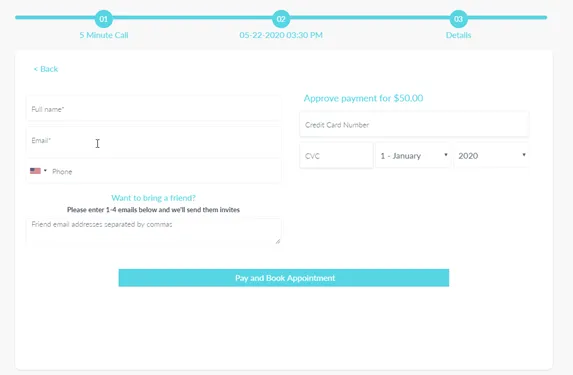This screenshot has width=573, height=375.
Task: Open the expiration month dropdown
Action: click(x=413, y=156)
